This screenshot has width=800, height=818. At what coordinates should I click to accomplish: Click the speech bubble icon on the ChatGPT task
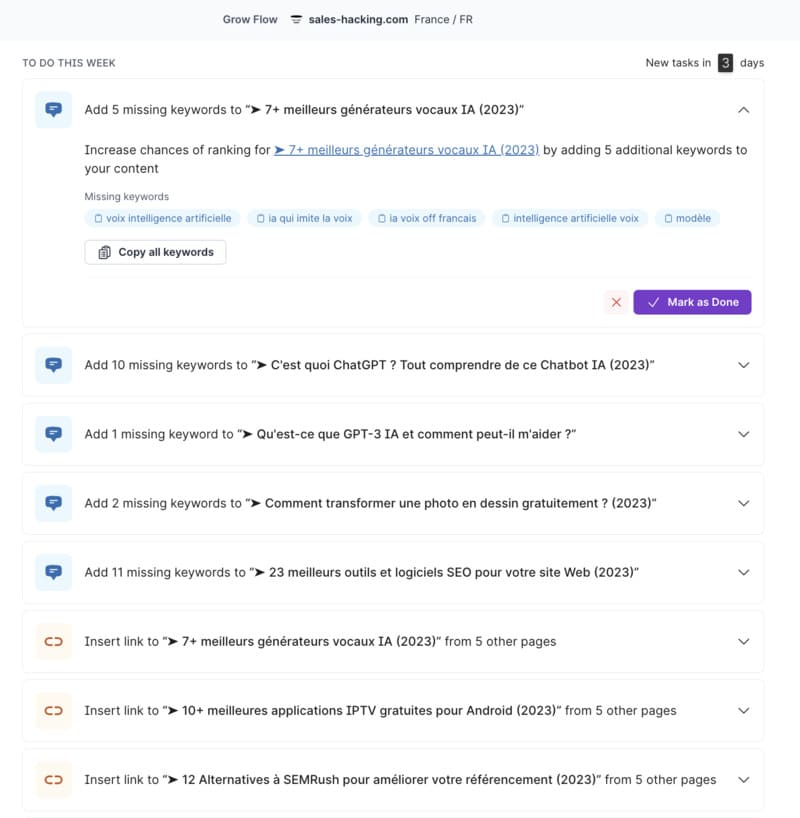pyautogui.click(x=53, y=364)
